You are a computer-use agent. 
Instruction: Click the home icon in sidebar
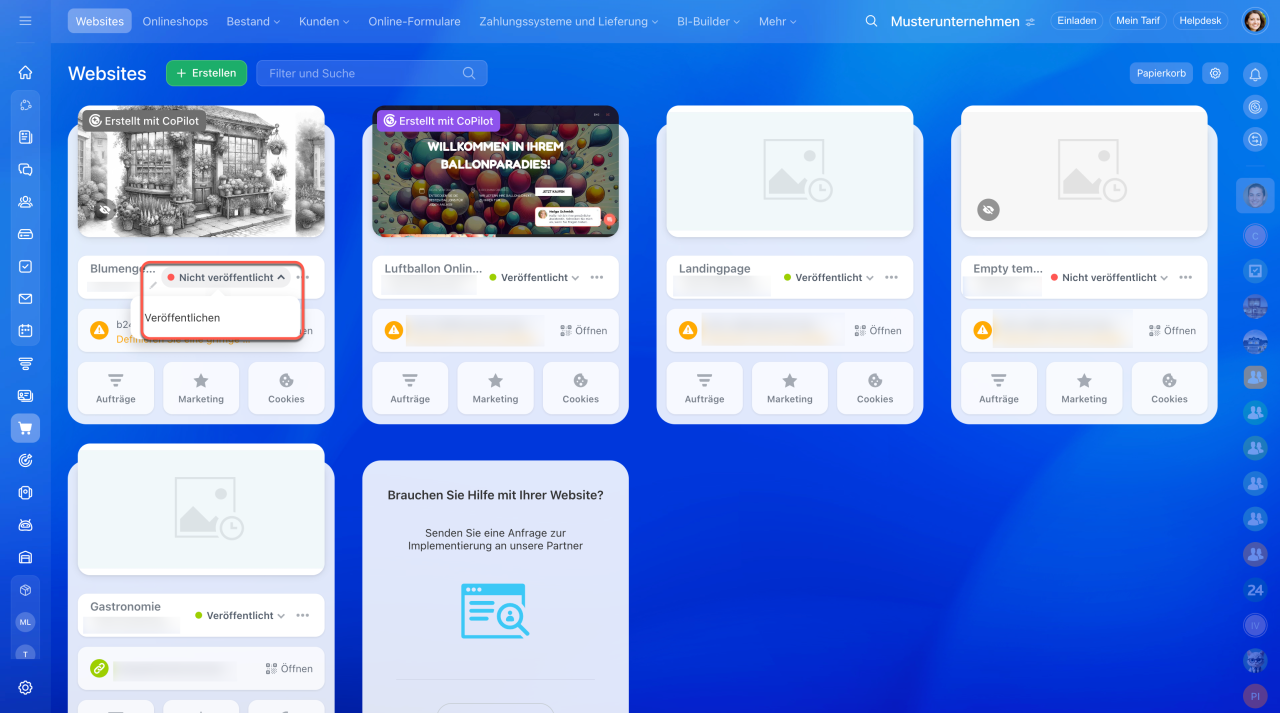point(25,72)
